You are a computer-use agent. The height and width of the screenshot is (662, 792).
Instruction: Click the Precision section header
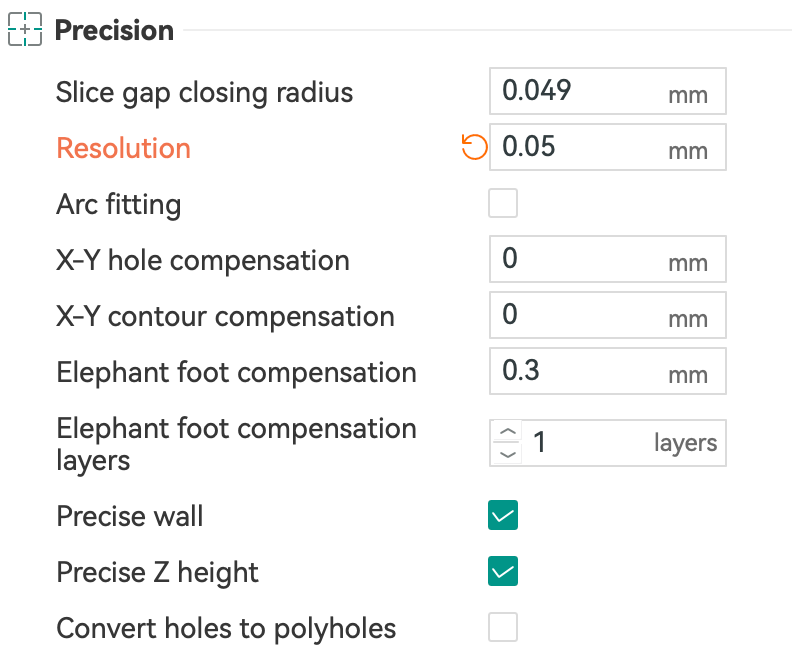pos(114,30)
